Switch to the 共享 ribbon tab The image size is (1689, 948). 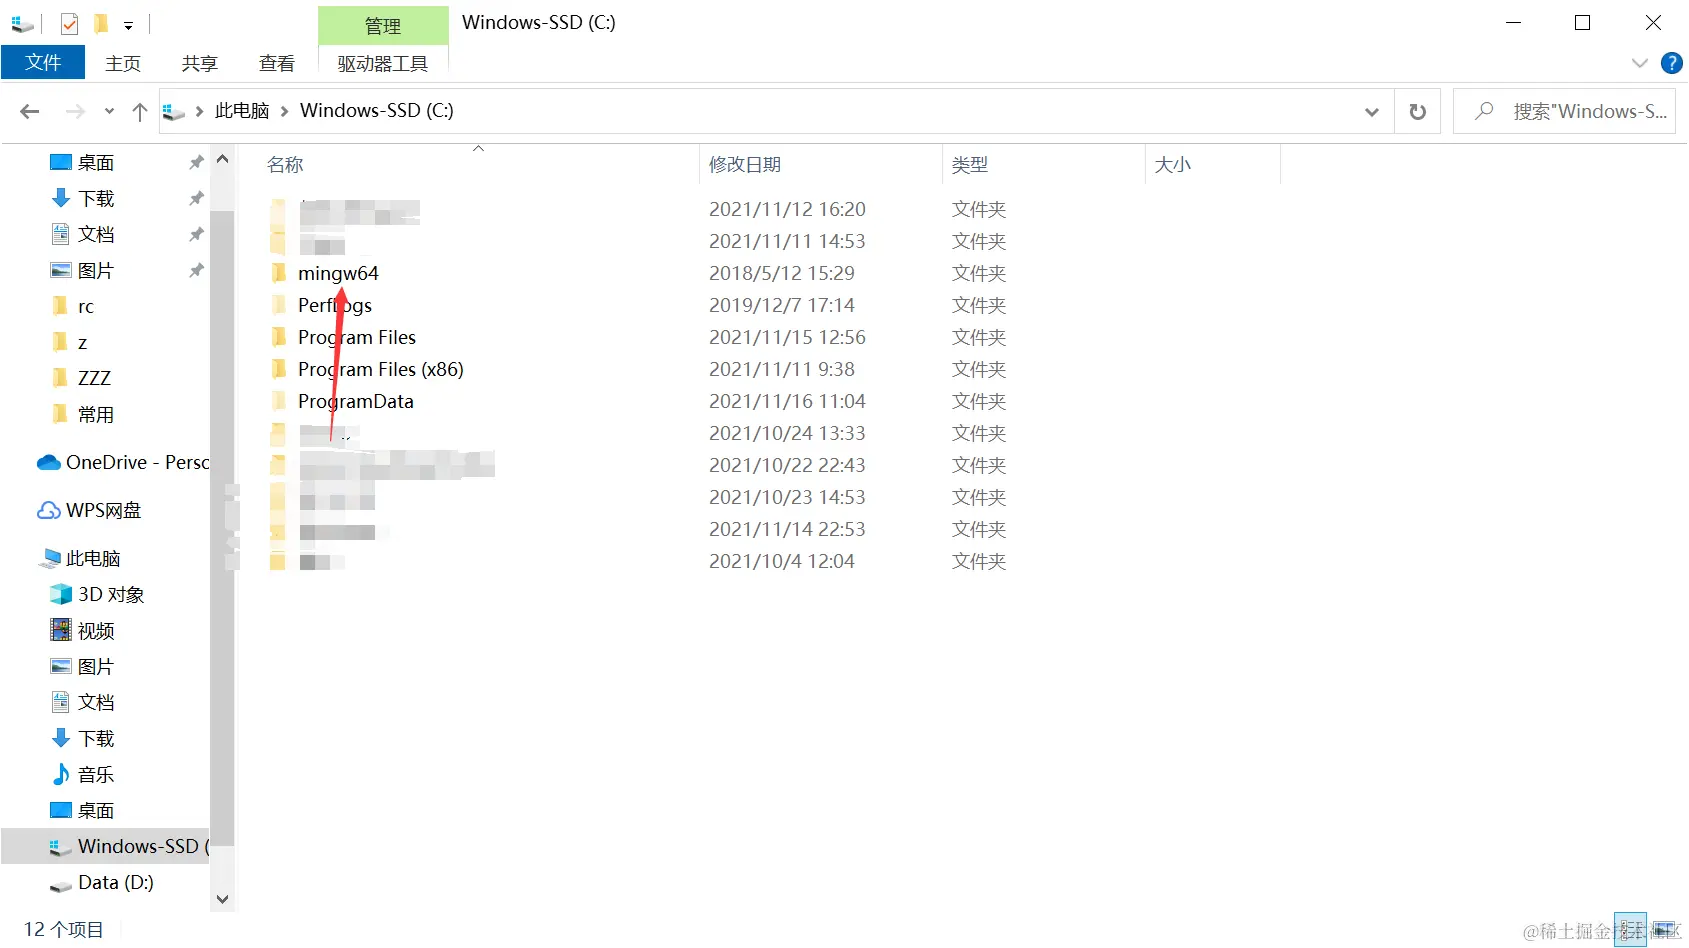(200, 63)
